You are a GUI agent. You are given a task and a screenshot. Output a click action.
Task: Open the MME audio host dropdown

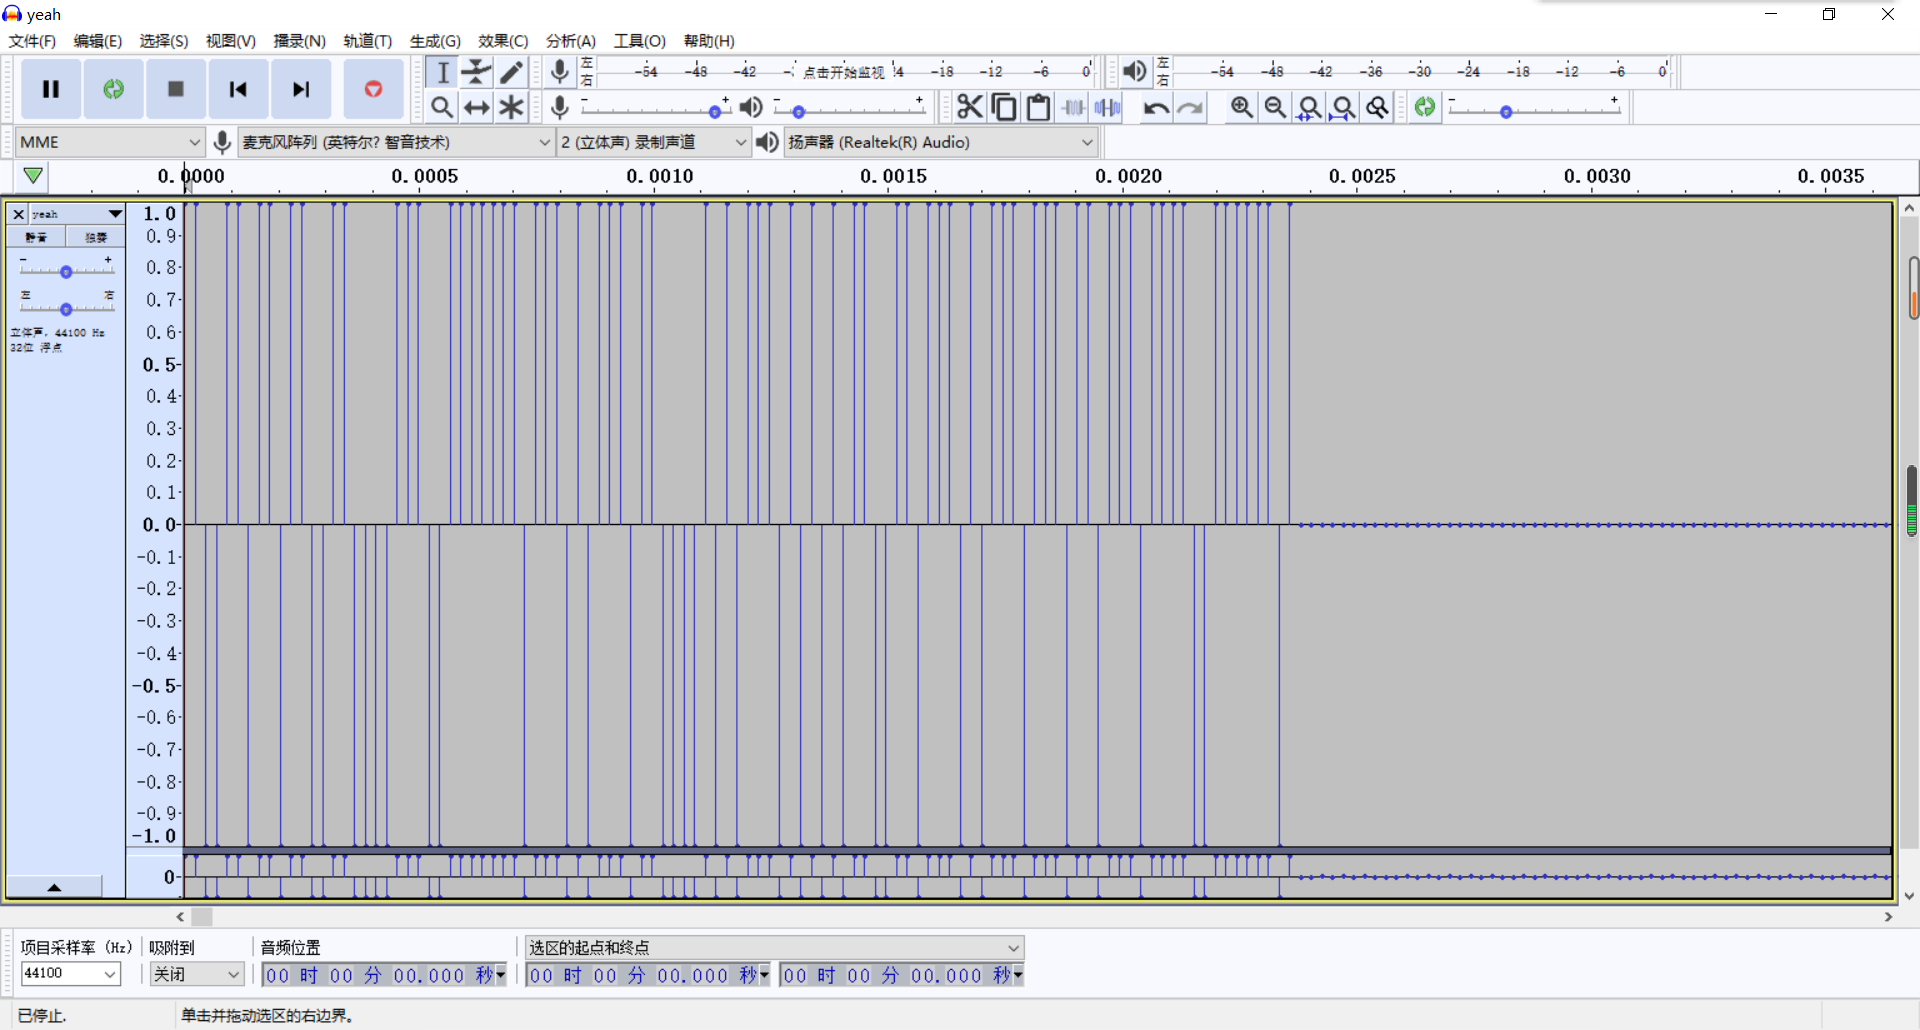(x=110, y=142)
